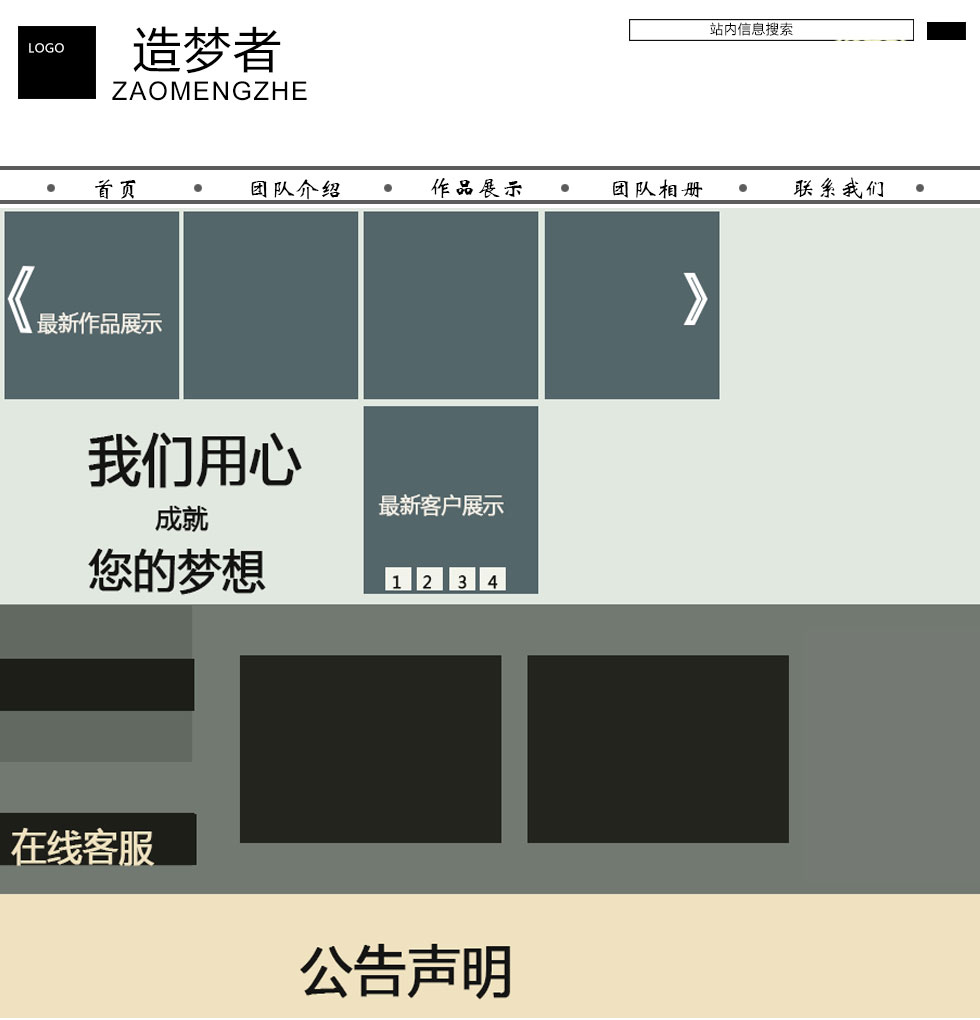Click the 公告声明 heading
Viewport: 980px width, 1020px height.
tap(406, 972)
